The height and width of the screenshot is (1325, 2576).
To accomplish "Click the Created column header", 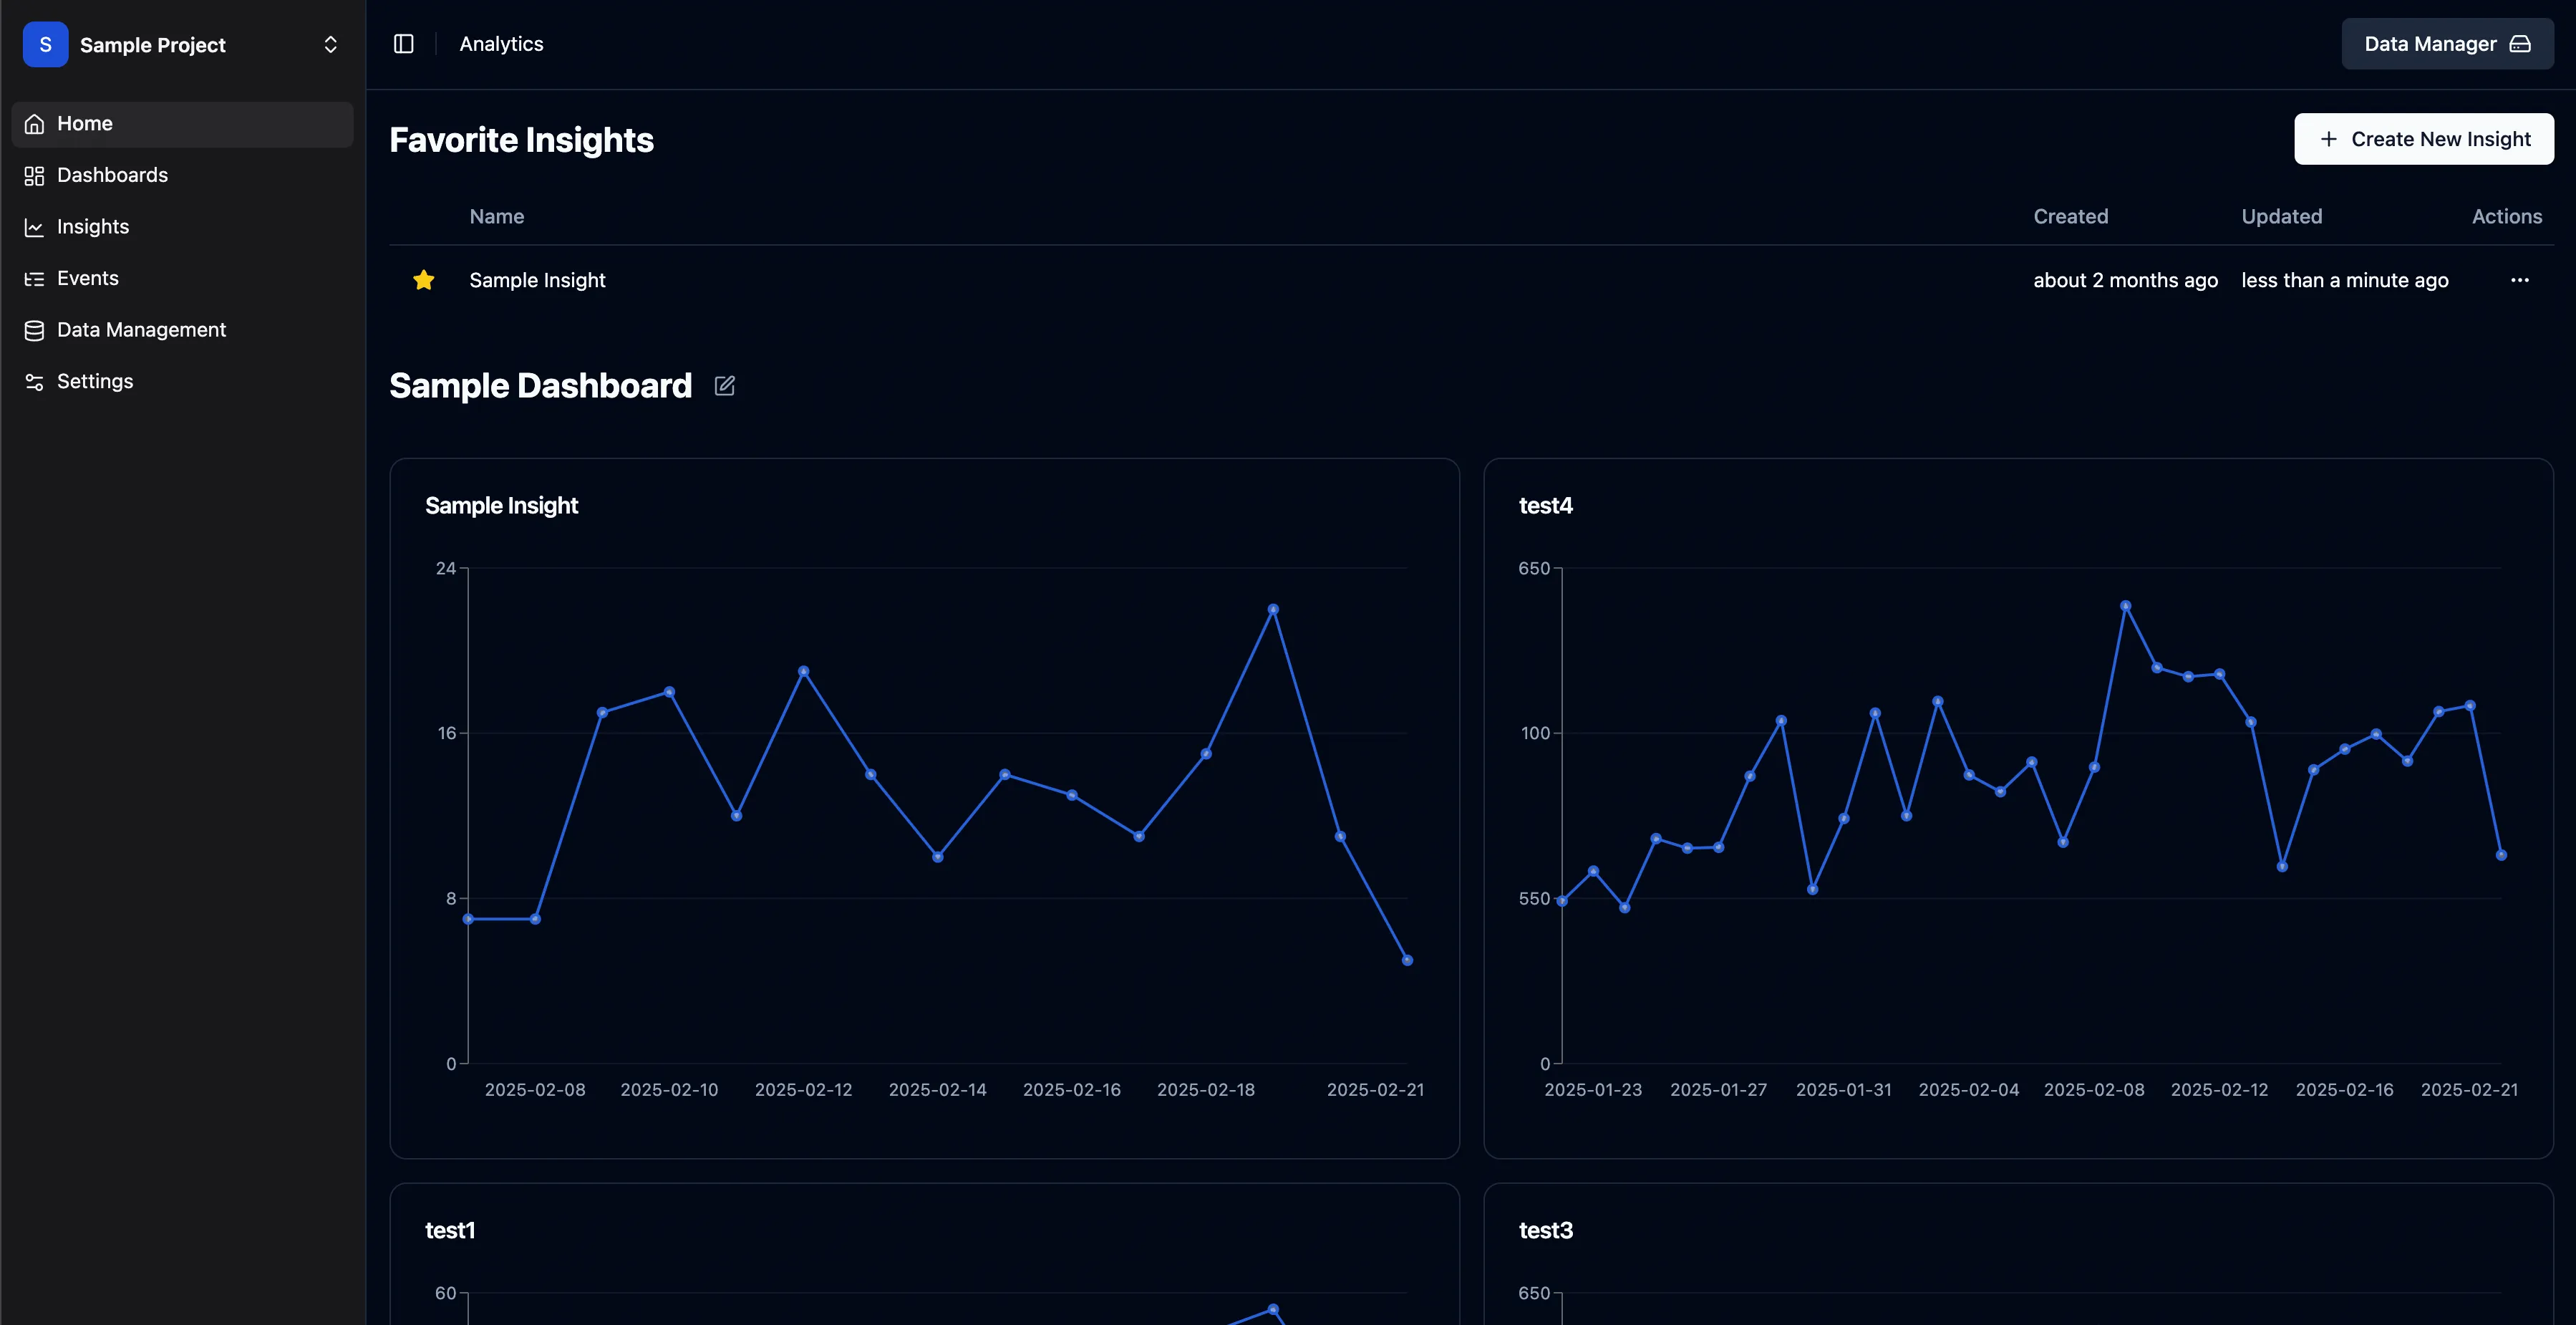I will (2071, 217).
